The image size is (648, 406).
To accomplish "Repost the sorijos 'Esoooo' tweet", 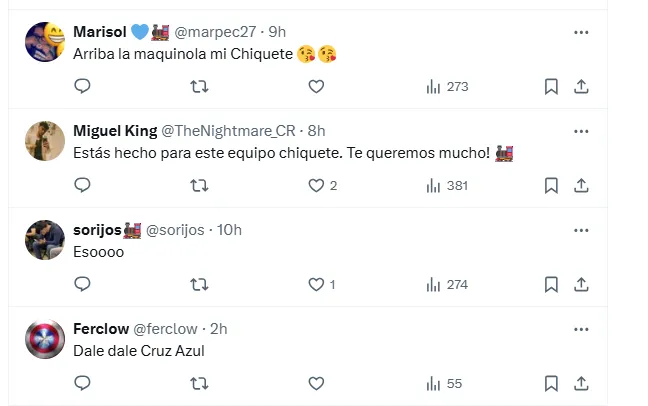I will pos(199,285).
